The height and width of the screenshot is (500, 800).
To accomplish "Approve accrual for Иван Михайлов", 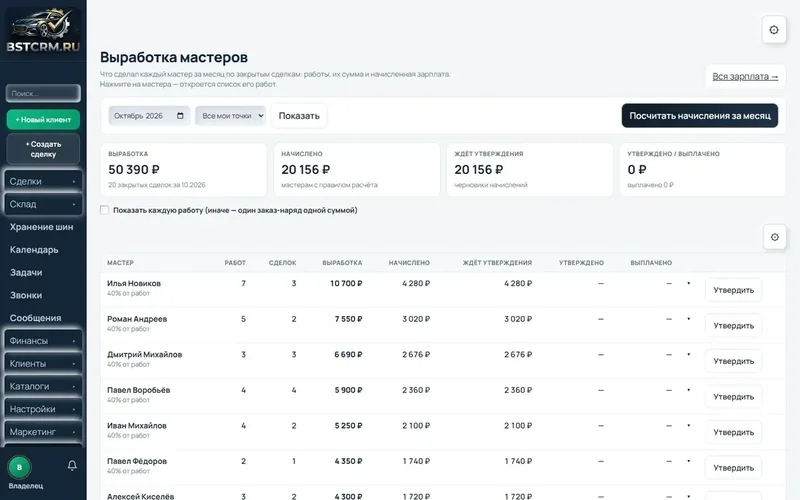I will (733, 432).
